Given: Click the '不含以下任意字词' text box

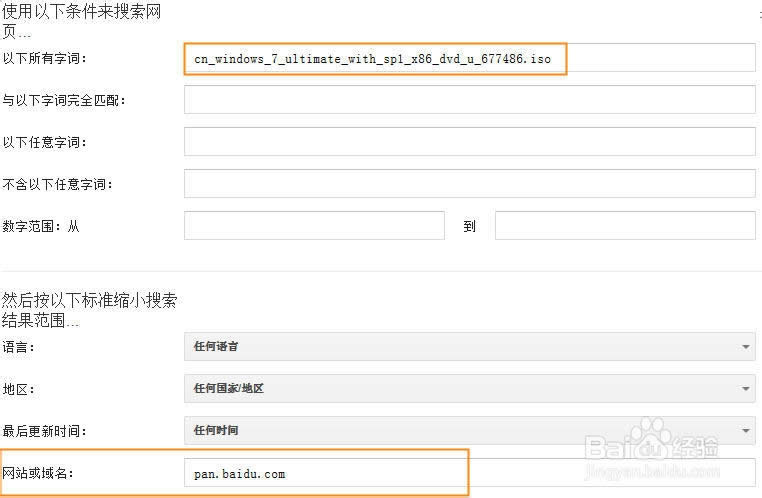Looking at the screenshot, I should coord(469,184).
